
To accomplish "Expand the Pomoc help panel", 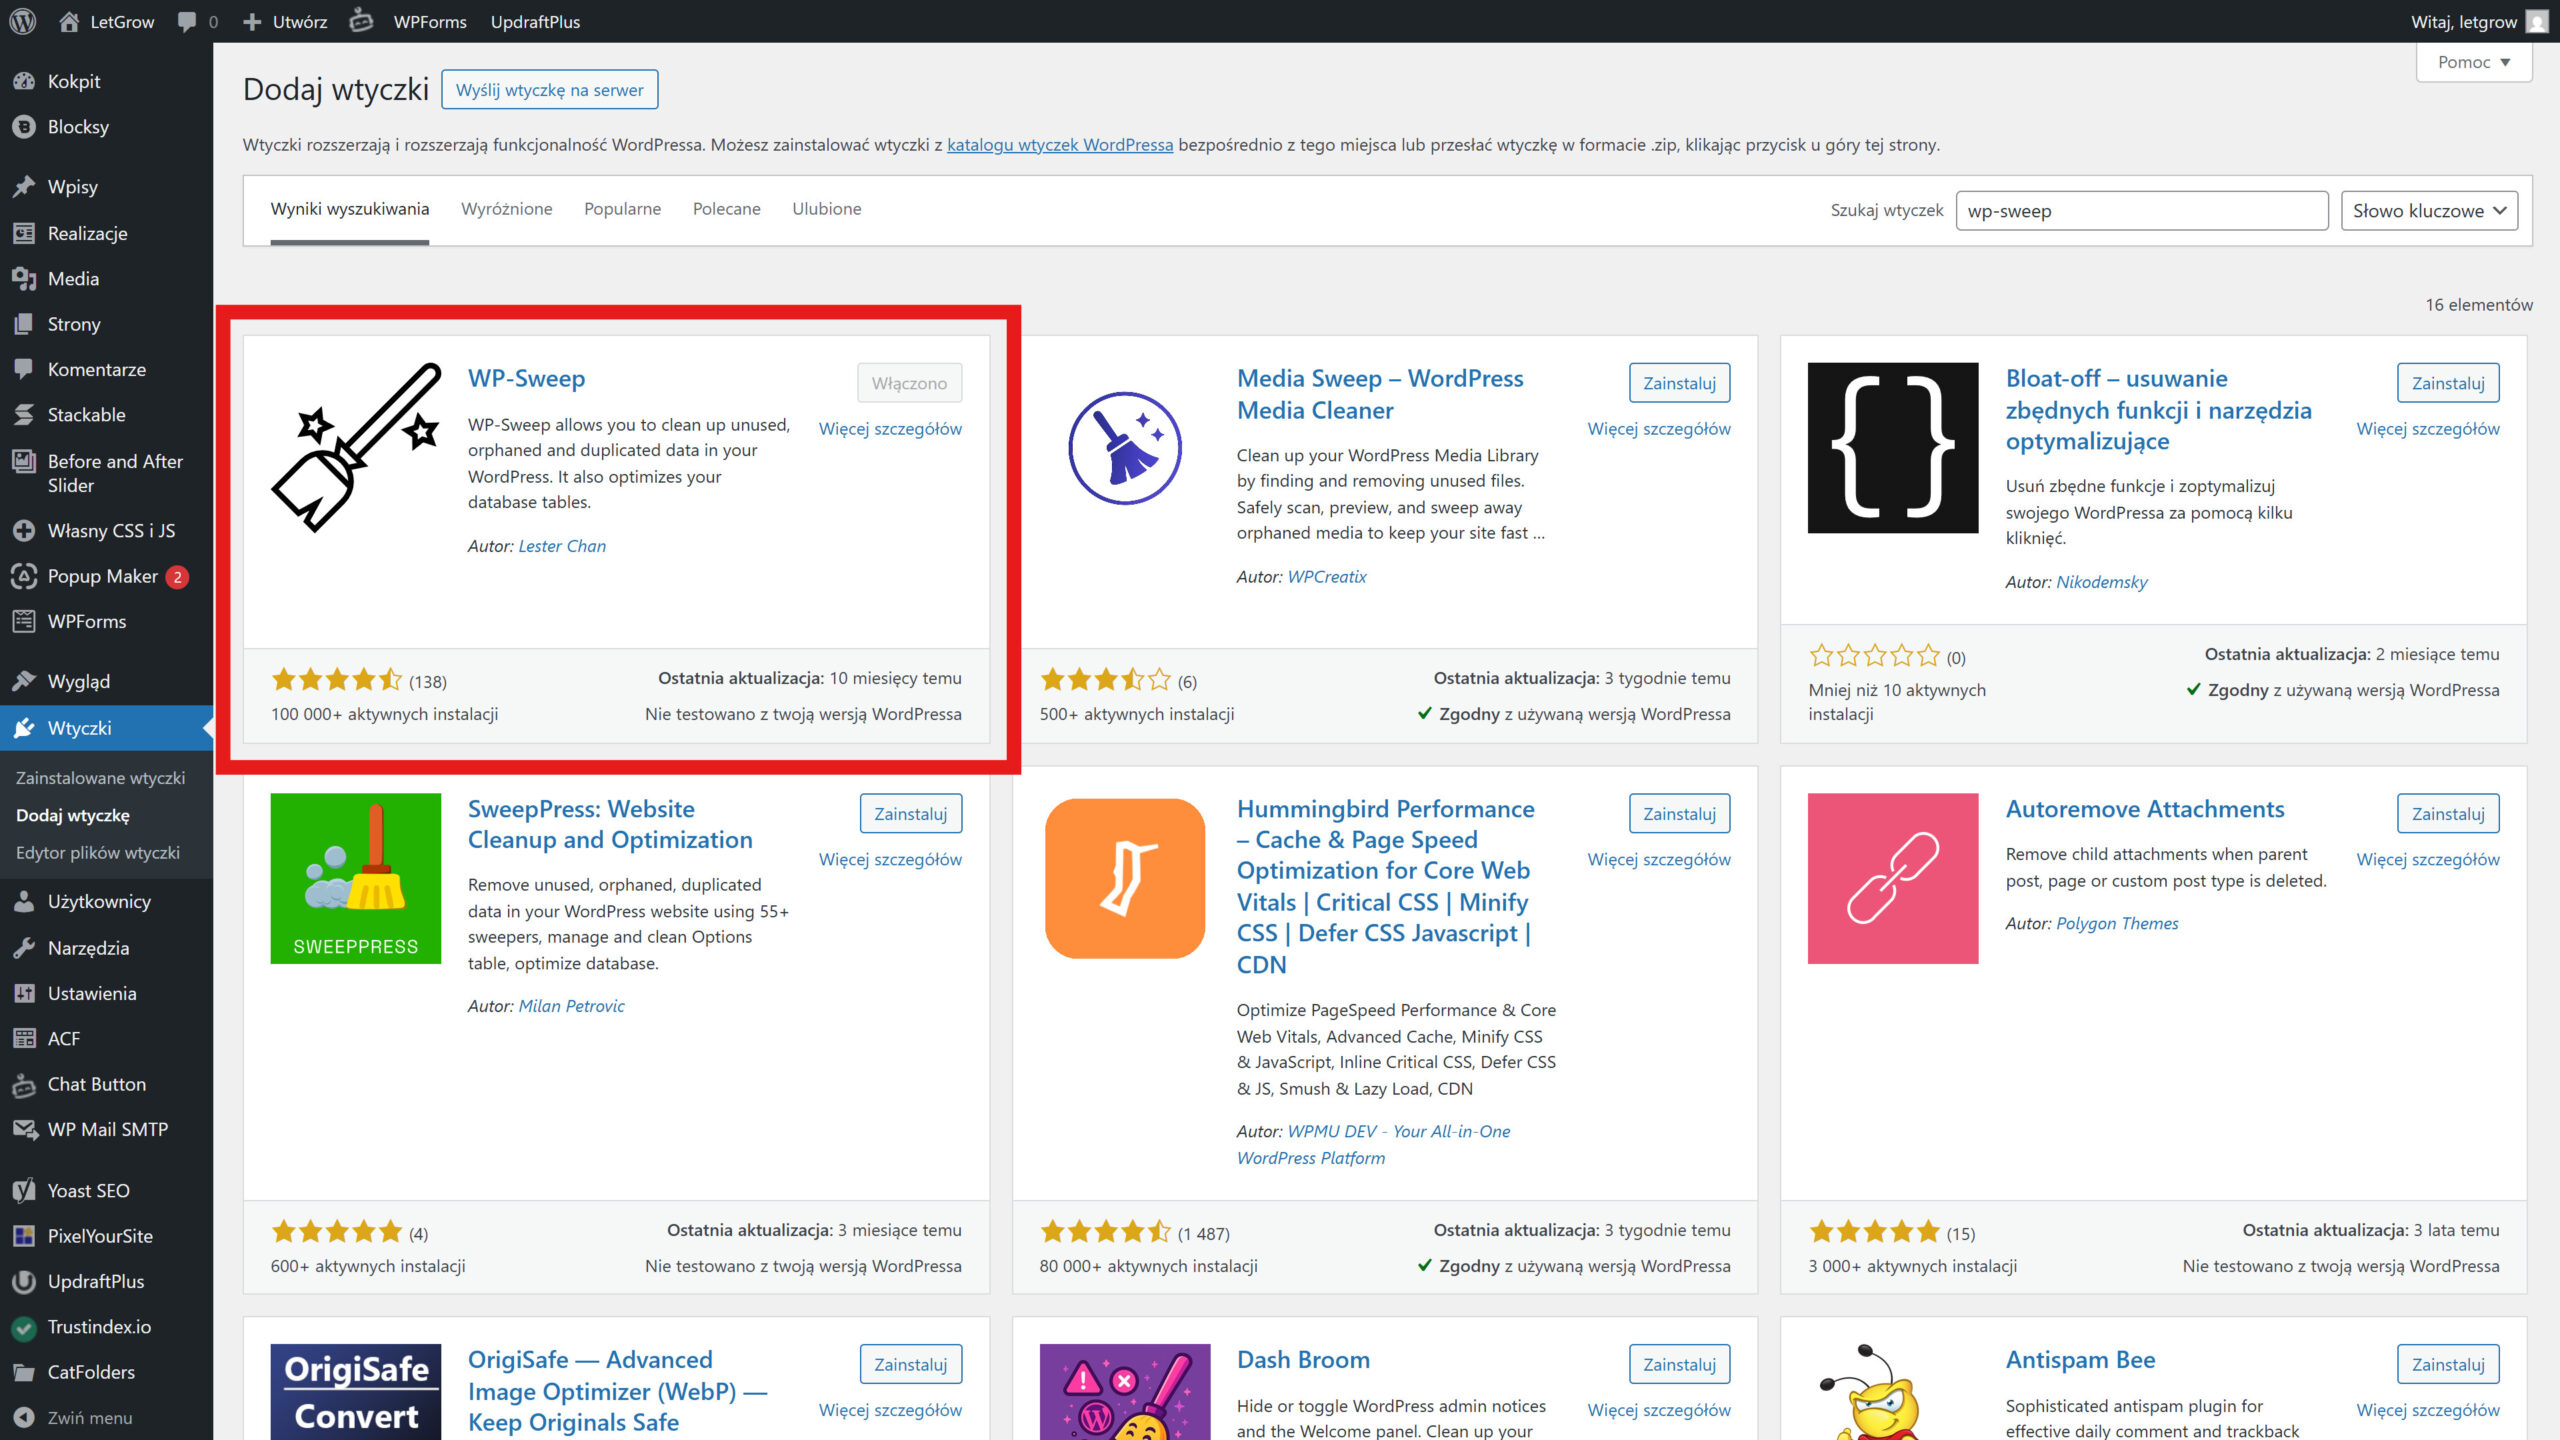I will click(x=2473, y=62).
